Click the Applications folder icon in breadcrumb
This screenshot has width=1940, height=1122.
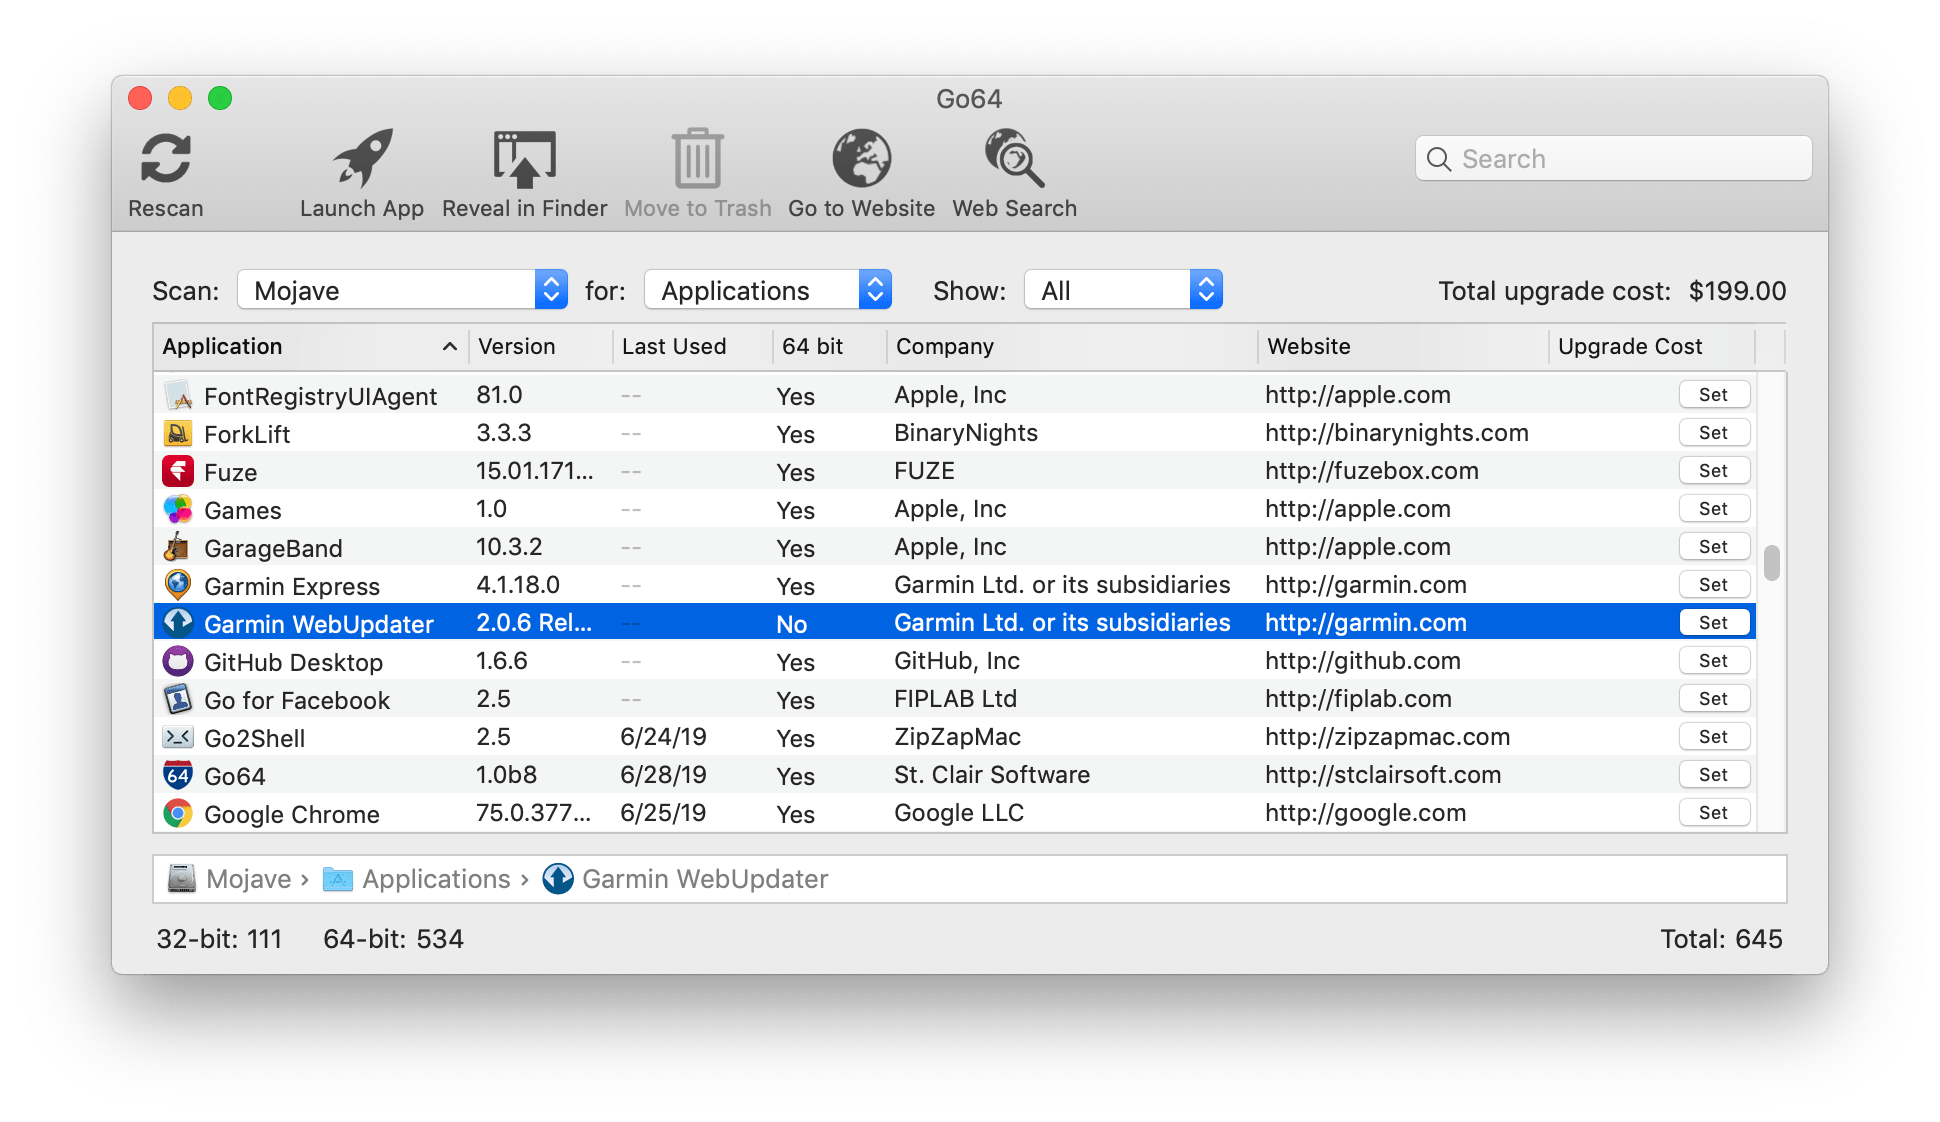338,879
